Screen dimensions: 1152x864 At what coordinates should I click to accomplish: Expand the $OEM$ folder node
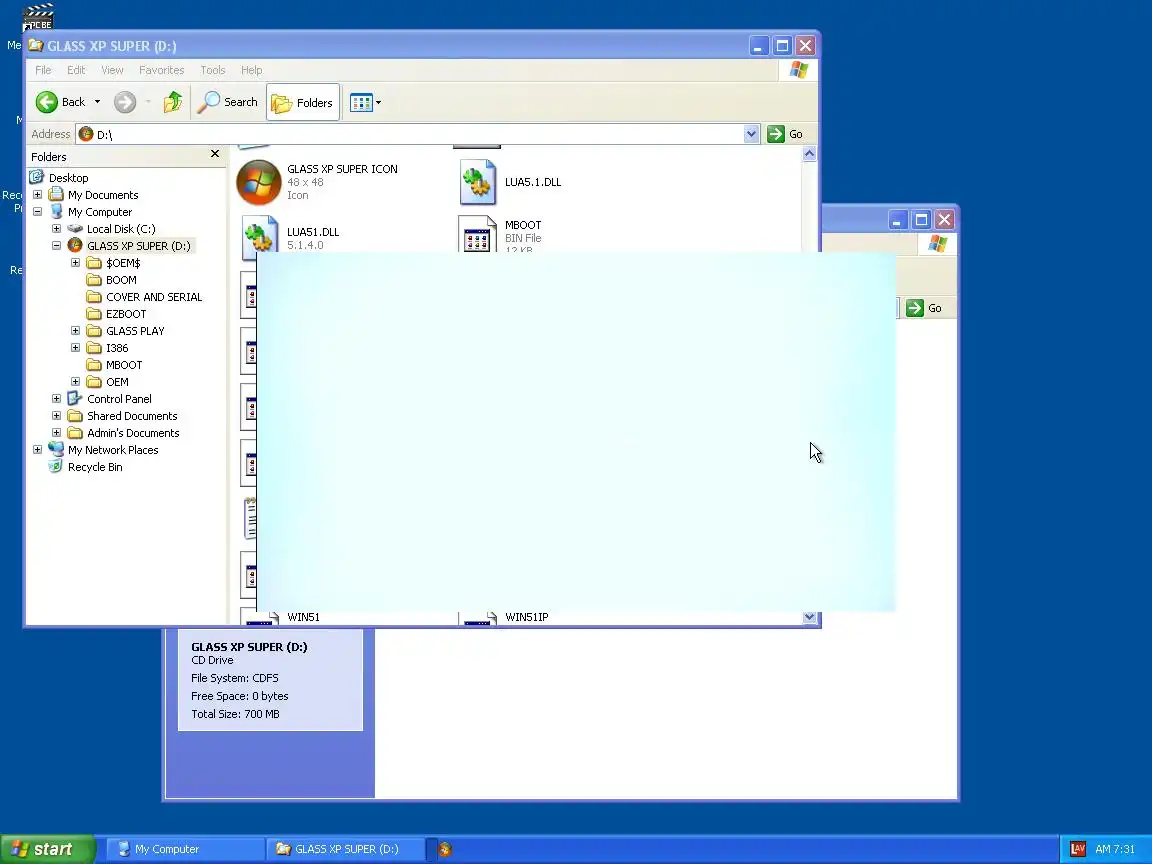pyautogui.click(x=76, y=262)
